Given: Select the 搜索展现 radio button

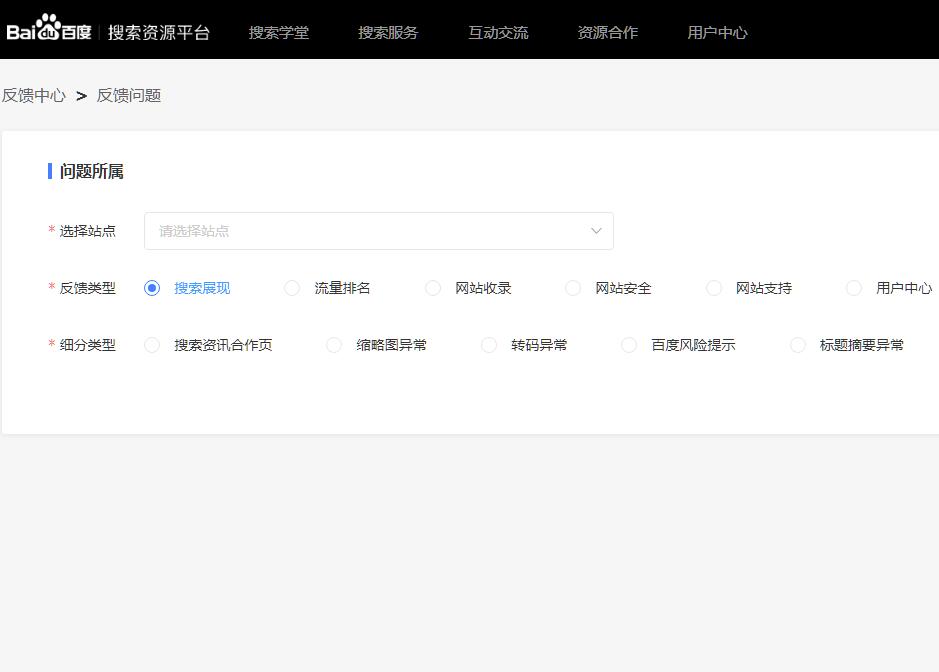Looking at the screenshot, I should point(152,288).
